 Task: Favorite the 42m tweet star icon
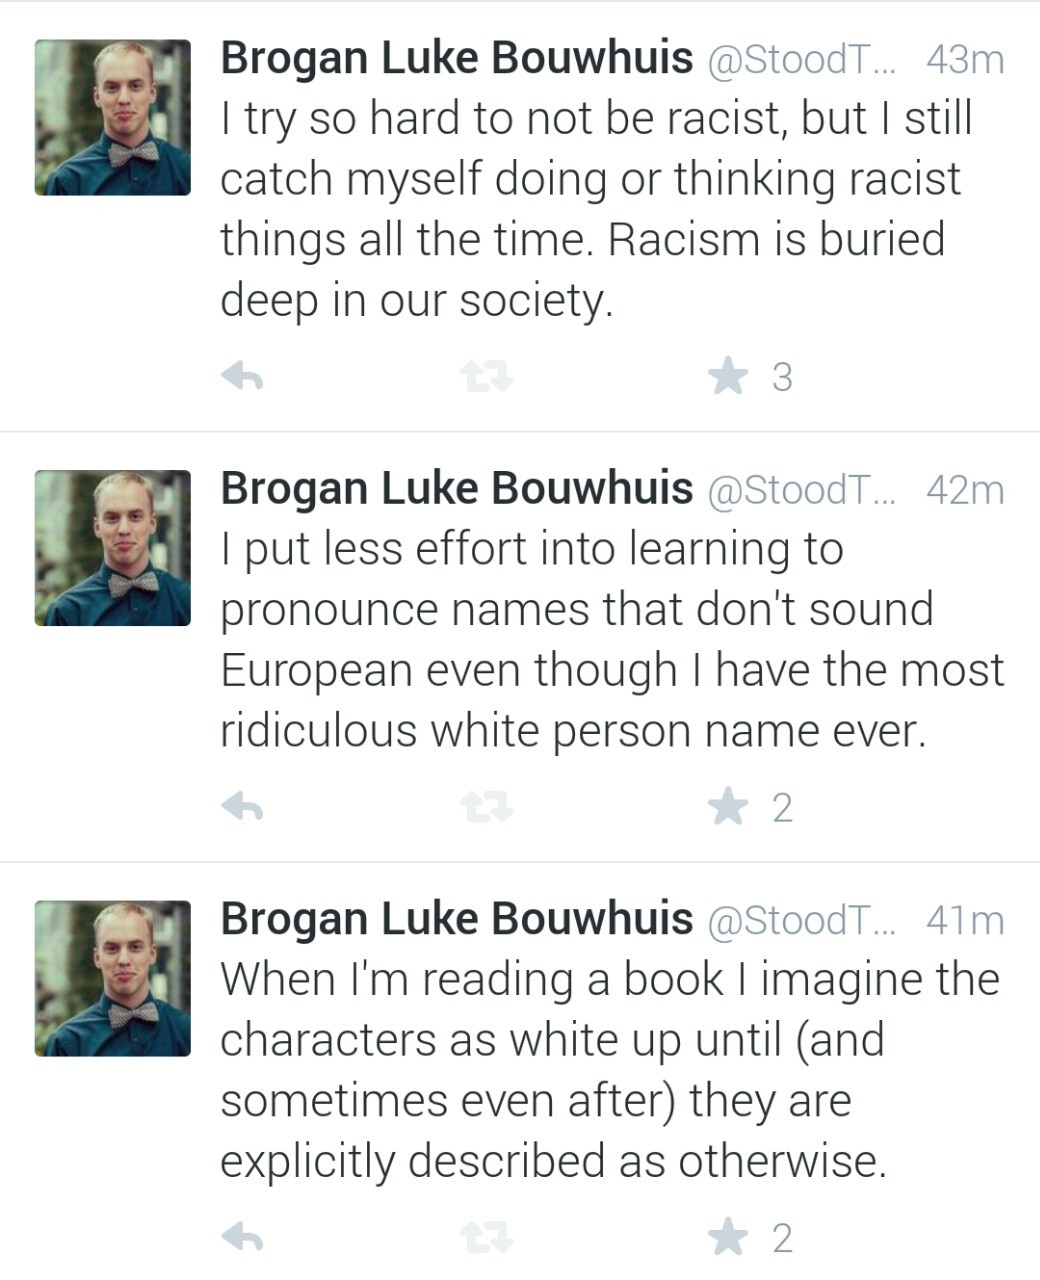[727, 806]
